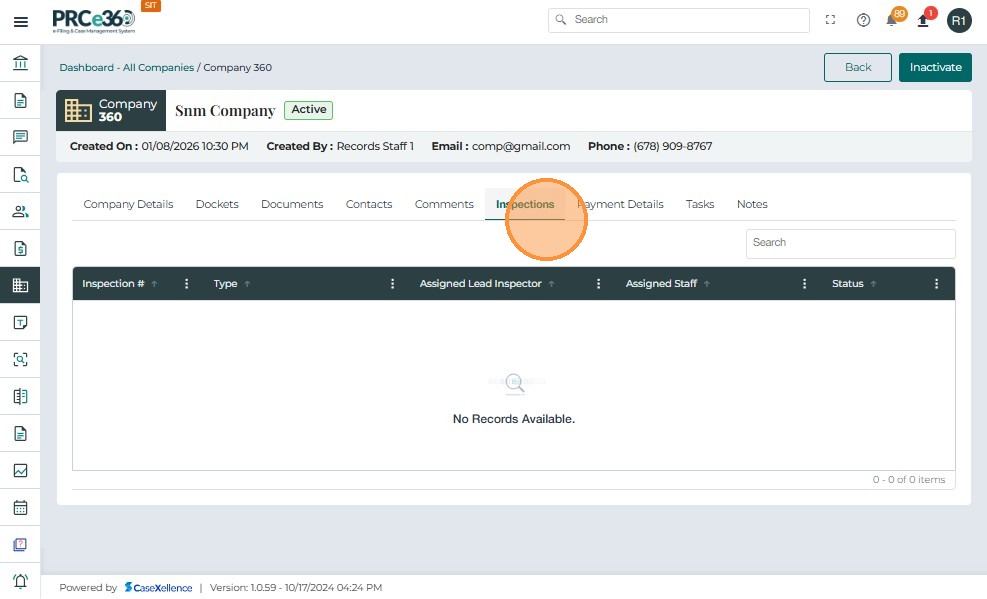Open the help question mark icon

click(863, 20)
